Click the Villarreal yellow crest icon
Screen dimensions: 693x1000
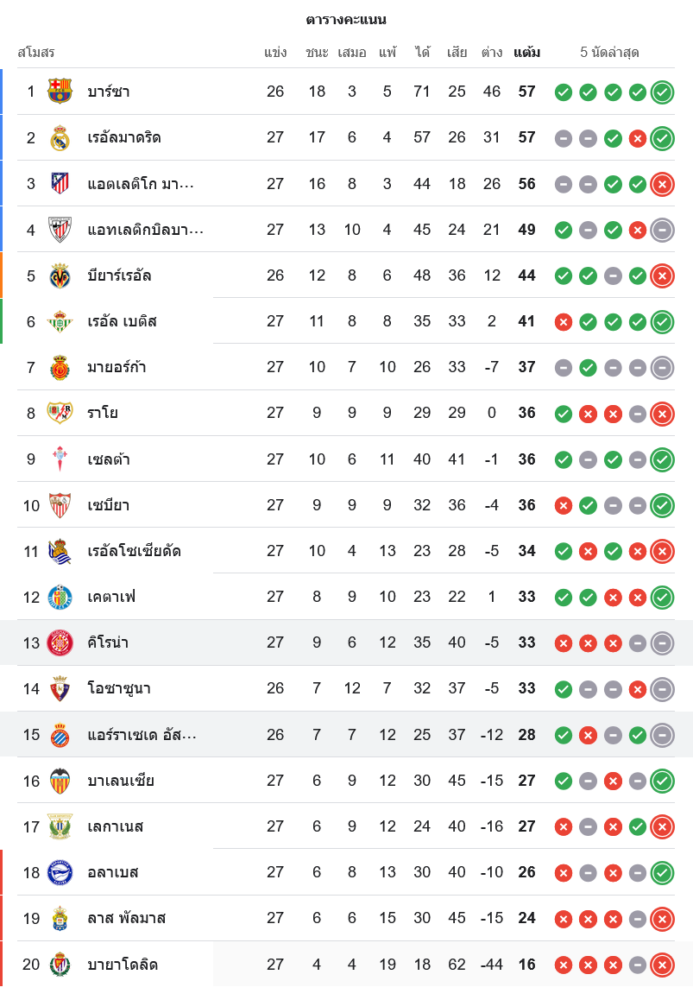click(60, 276)
